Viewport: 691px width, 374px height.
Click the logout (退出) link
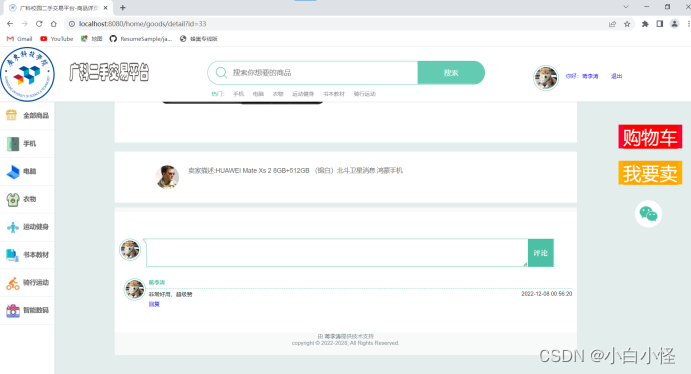click(617, 76)
